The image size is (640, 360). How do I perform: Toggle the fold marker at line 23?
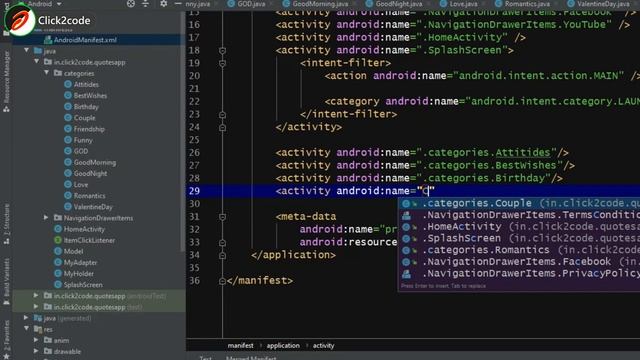(222, 115)
